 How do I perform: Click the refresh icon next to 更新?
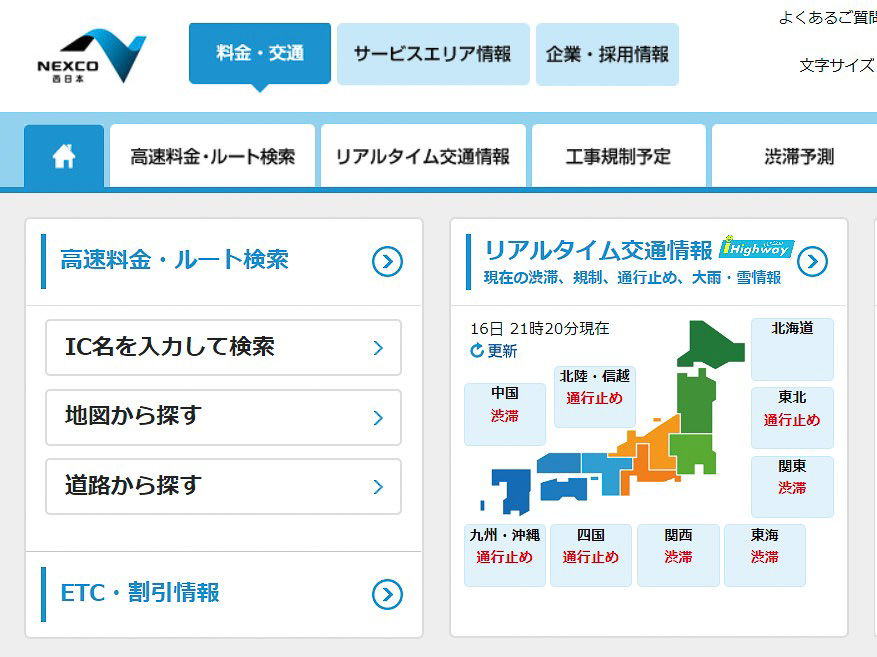477,351
